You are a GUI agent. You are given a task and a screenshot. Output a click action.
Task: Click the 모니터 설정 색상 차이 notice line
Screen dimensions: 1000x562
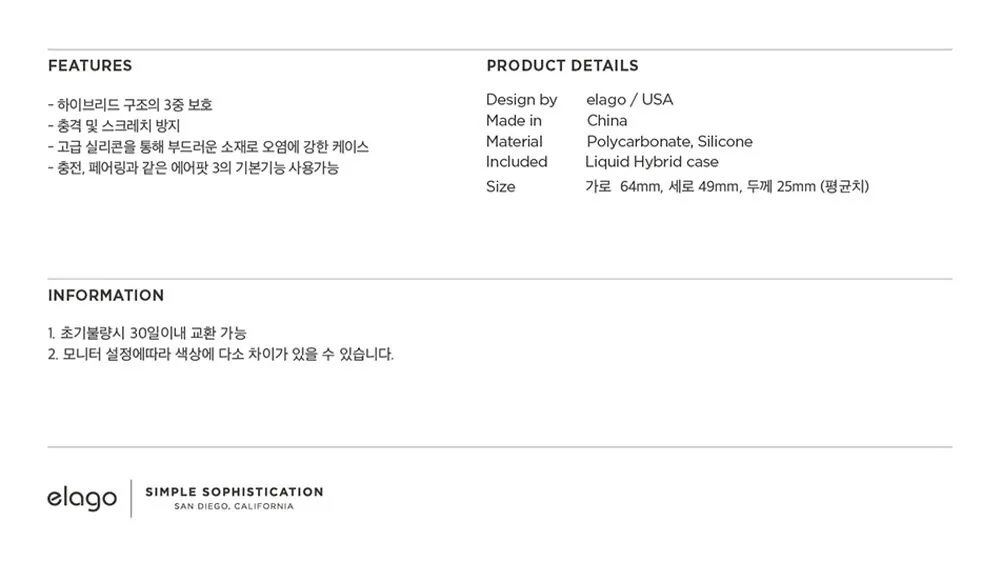(221, 354)
